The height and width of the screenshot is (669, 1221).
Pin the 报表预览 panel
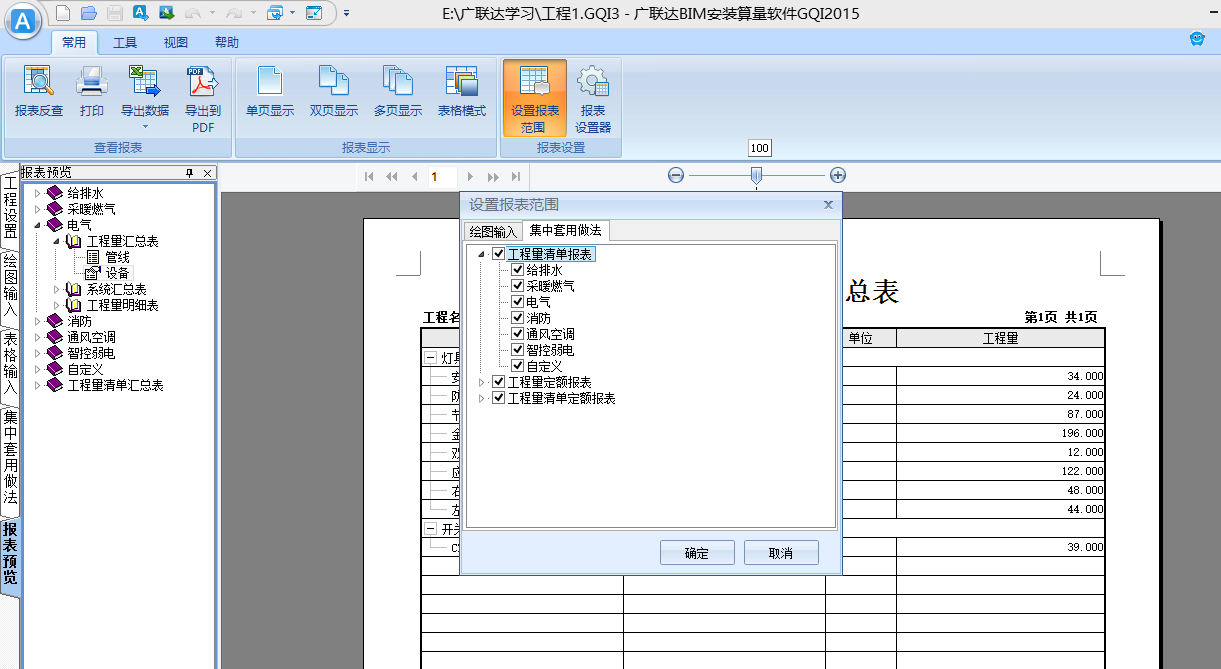coord(189,173)
